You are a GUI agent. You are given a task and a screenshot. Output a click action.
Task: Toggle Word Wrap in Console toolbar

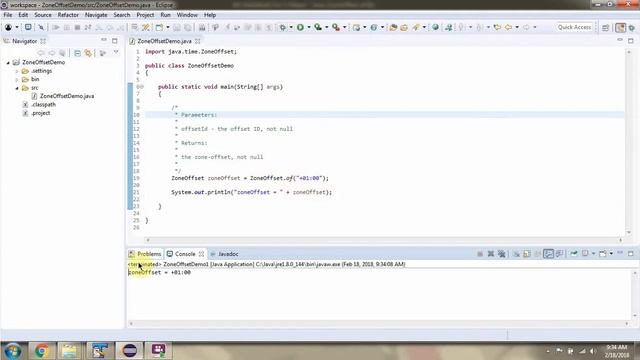pos(538,254)
